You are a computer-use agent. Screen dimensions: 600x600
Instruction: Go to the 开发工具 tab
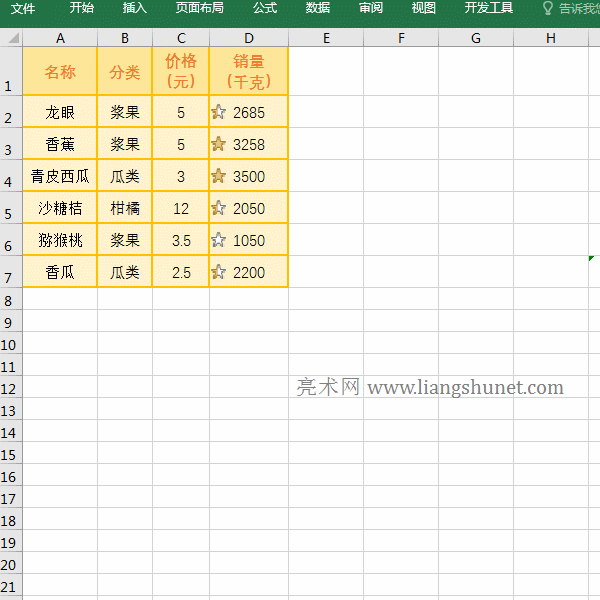pos(489,8)
